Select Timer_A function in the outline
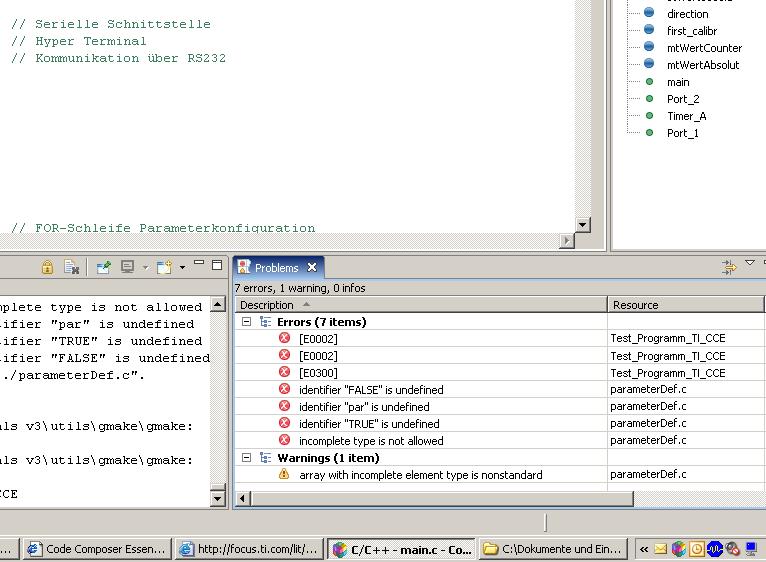The width and height of the screenshot is (766, 562). pos(686,116)
